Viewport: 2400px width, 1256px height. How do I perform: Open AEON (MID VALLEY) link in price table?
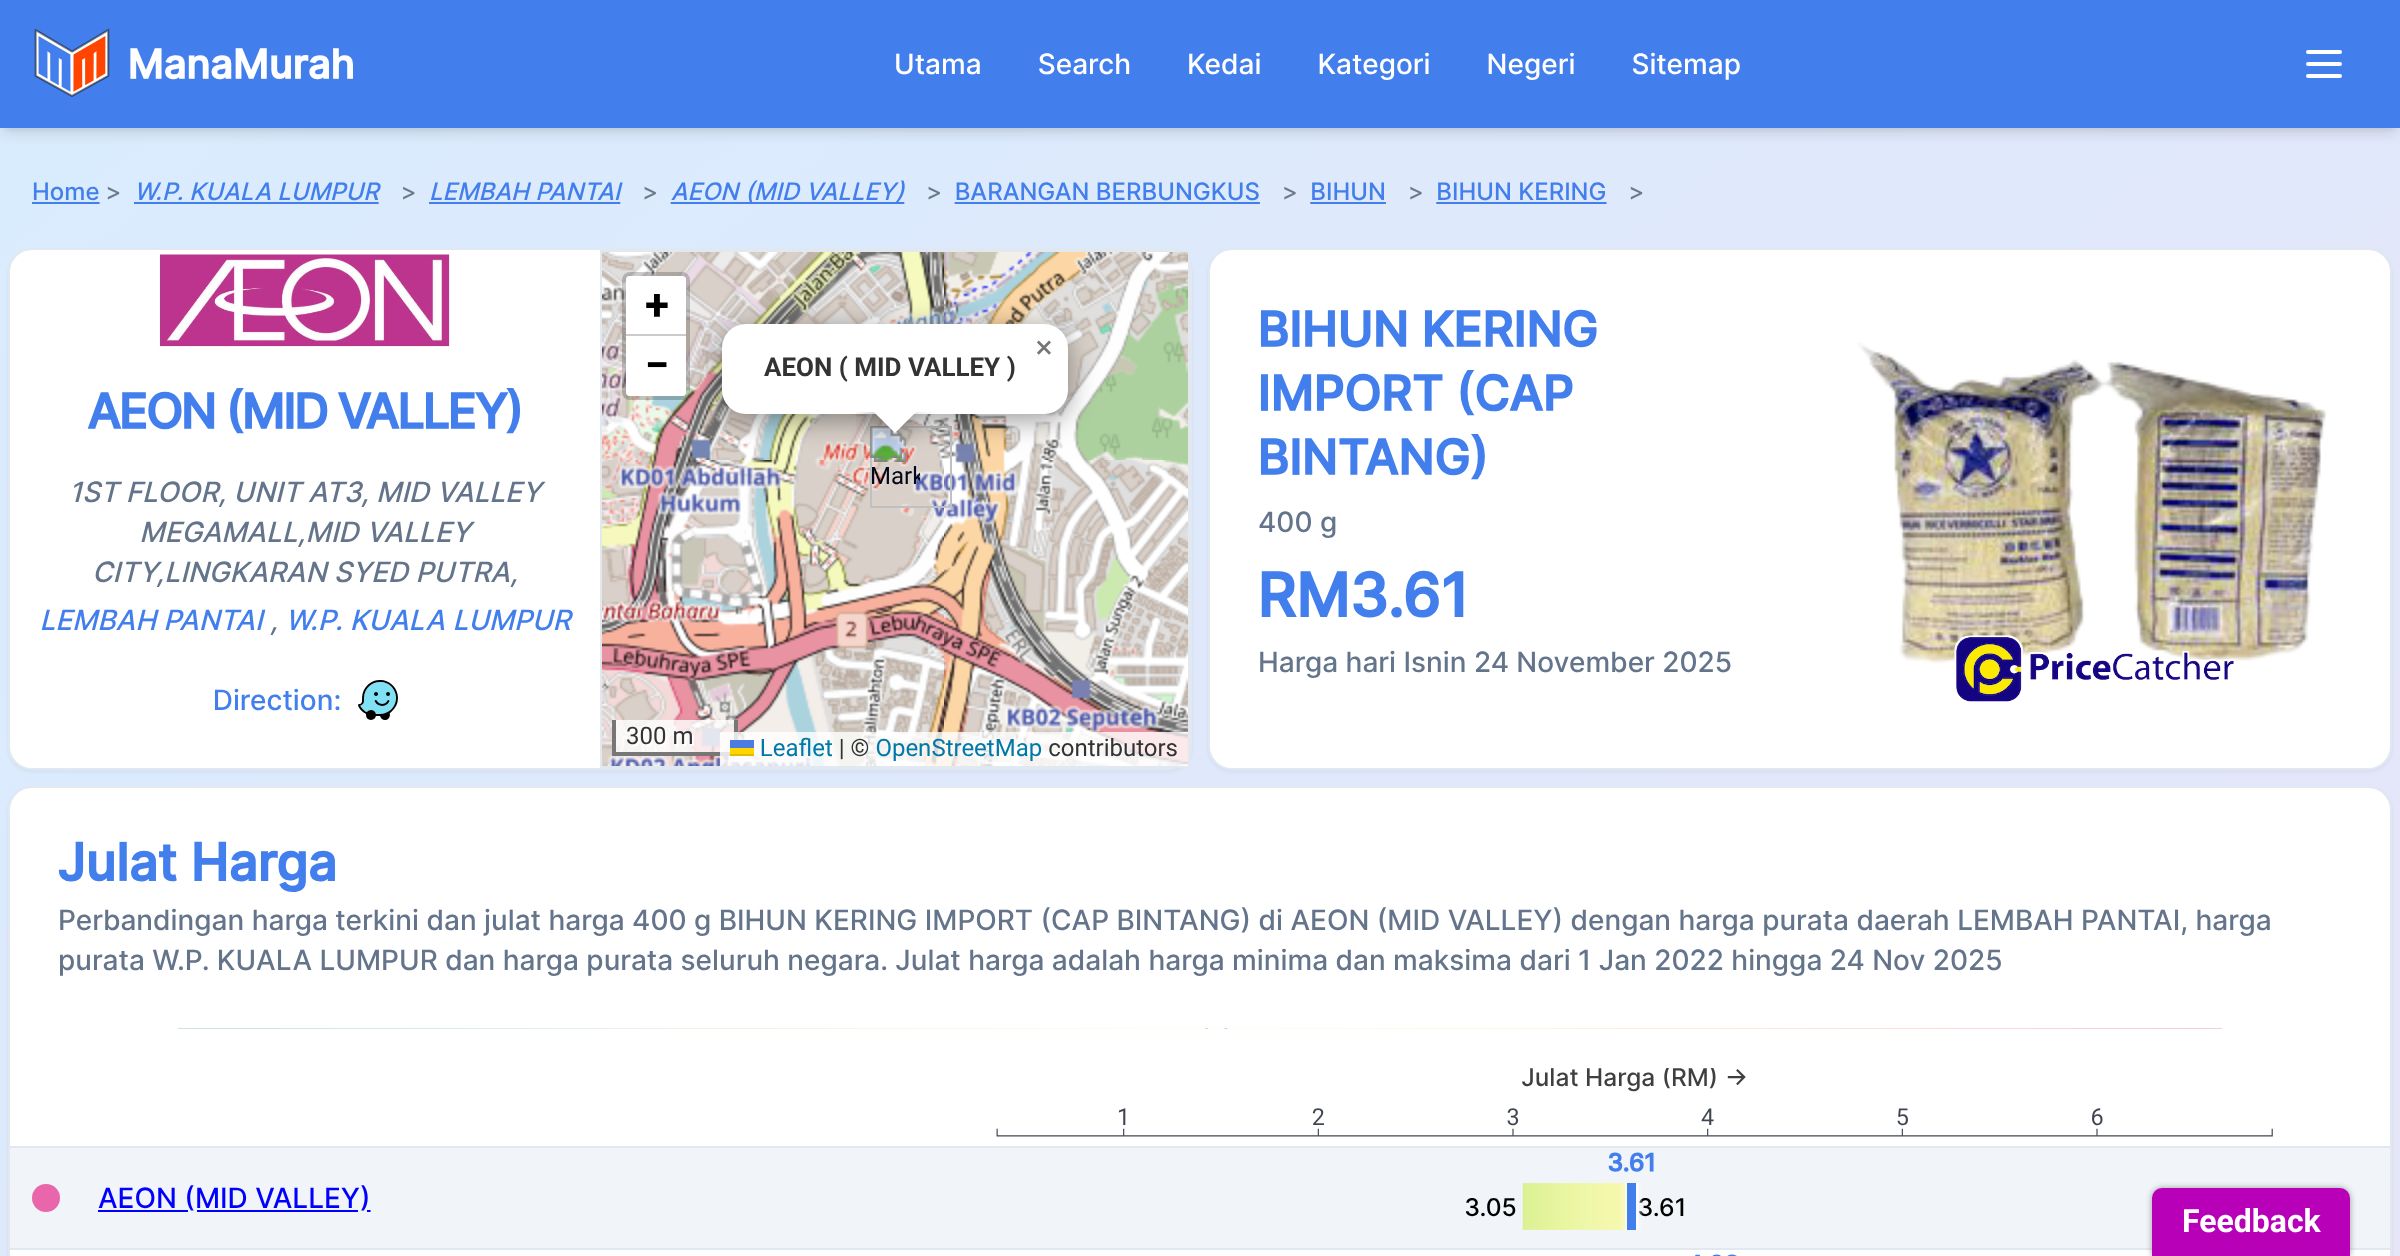pyautogui.click(x=234, y=1198)
